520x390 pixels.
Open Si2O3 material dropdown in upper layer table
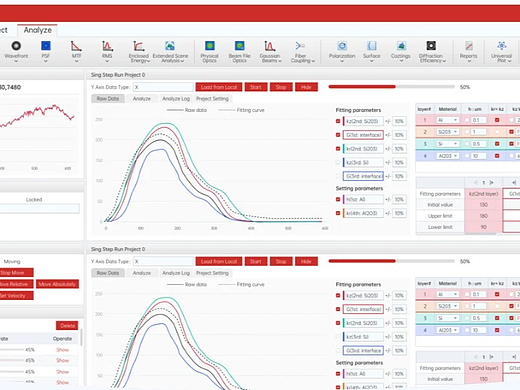(448, 132)
